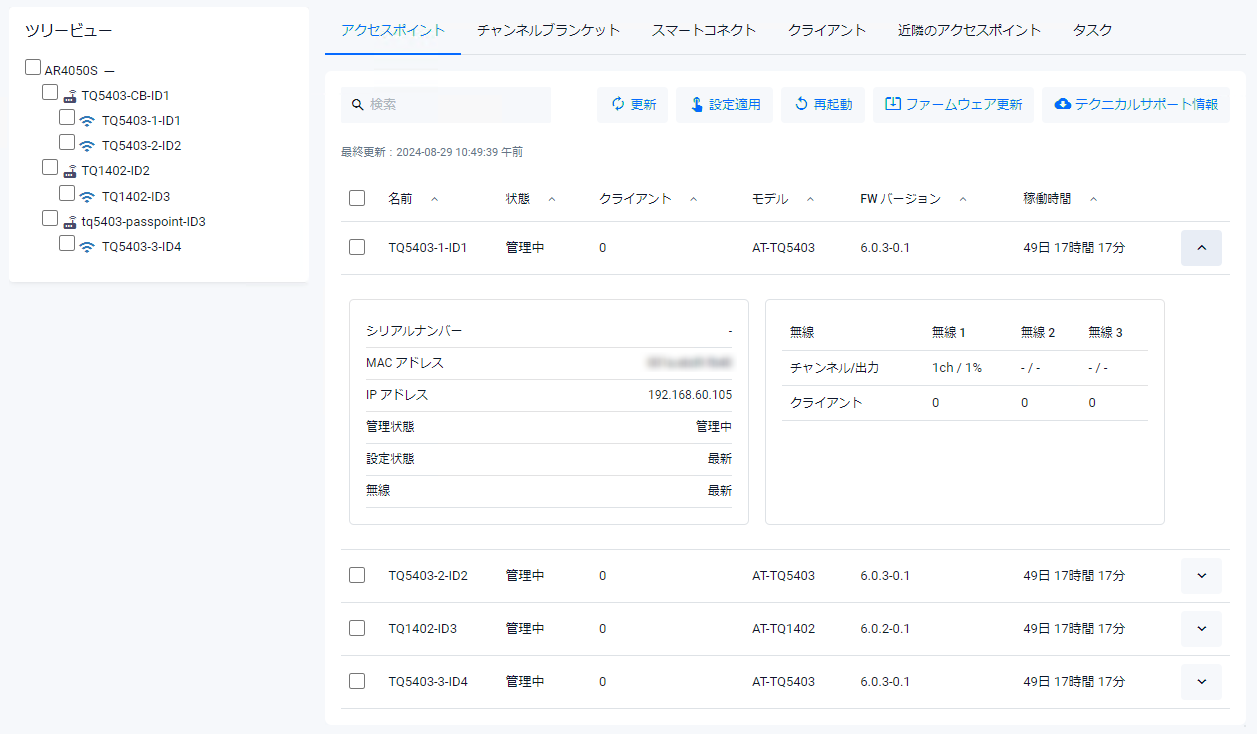Check the AR4050S checkbox in tree view
Image resolution: width=1257 pixels, height=734 pixels.
(x=33, y=68)
